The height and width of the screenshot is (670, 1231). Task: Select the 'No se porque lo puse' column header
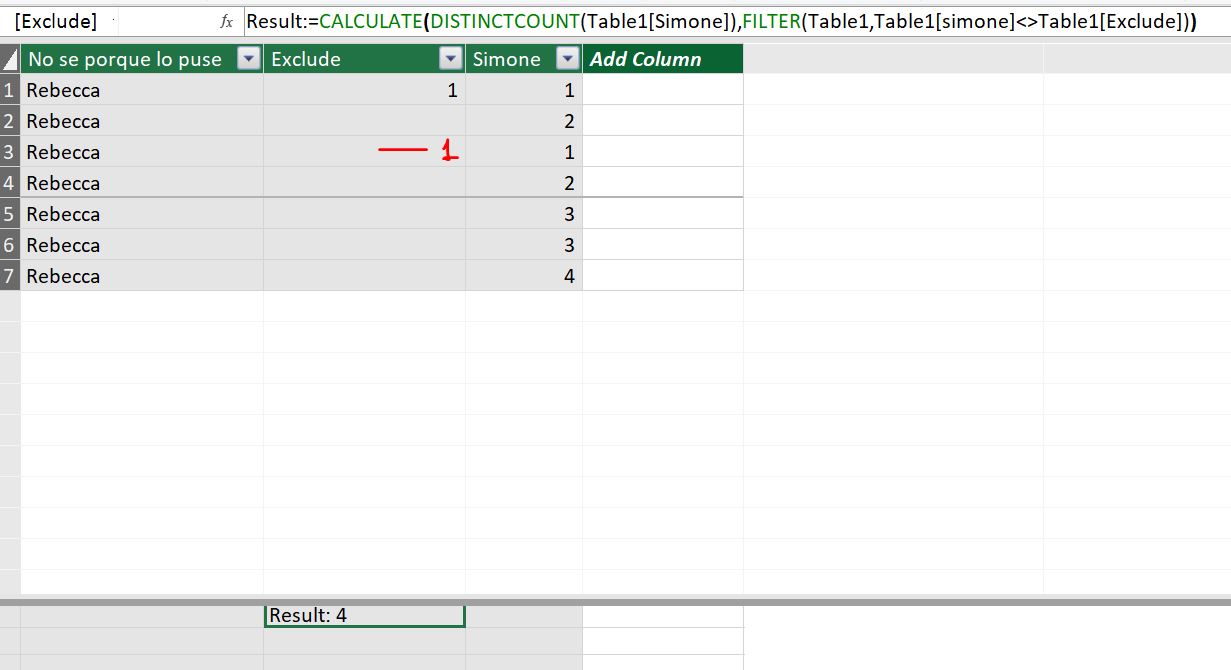[x=142, y=59]
